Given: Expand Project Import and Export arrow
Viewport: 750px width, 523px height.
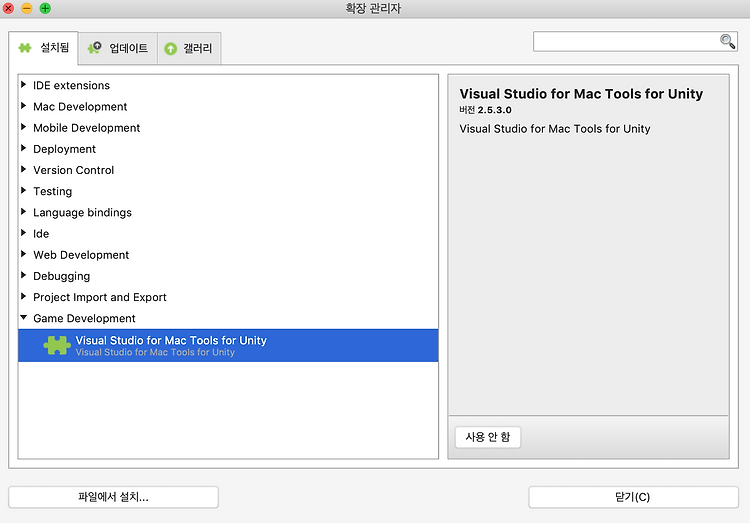Looking at the screenshot, I should pyautogui.click(x=23, y=296).
